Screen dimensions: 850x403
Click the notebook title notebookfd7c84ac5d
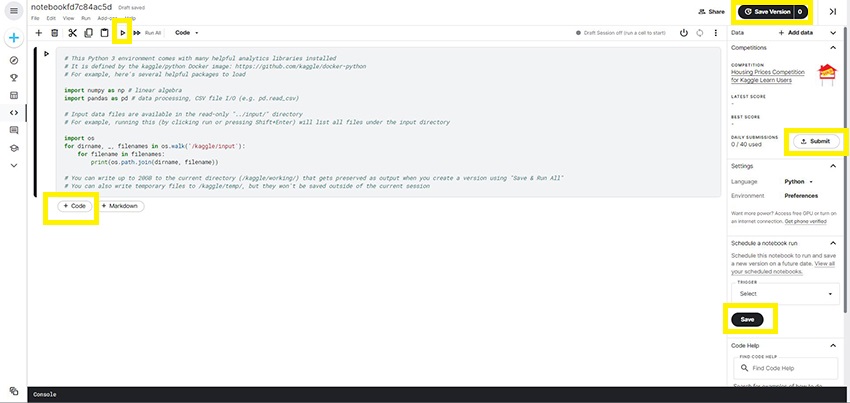(x=72, y=7)
